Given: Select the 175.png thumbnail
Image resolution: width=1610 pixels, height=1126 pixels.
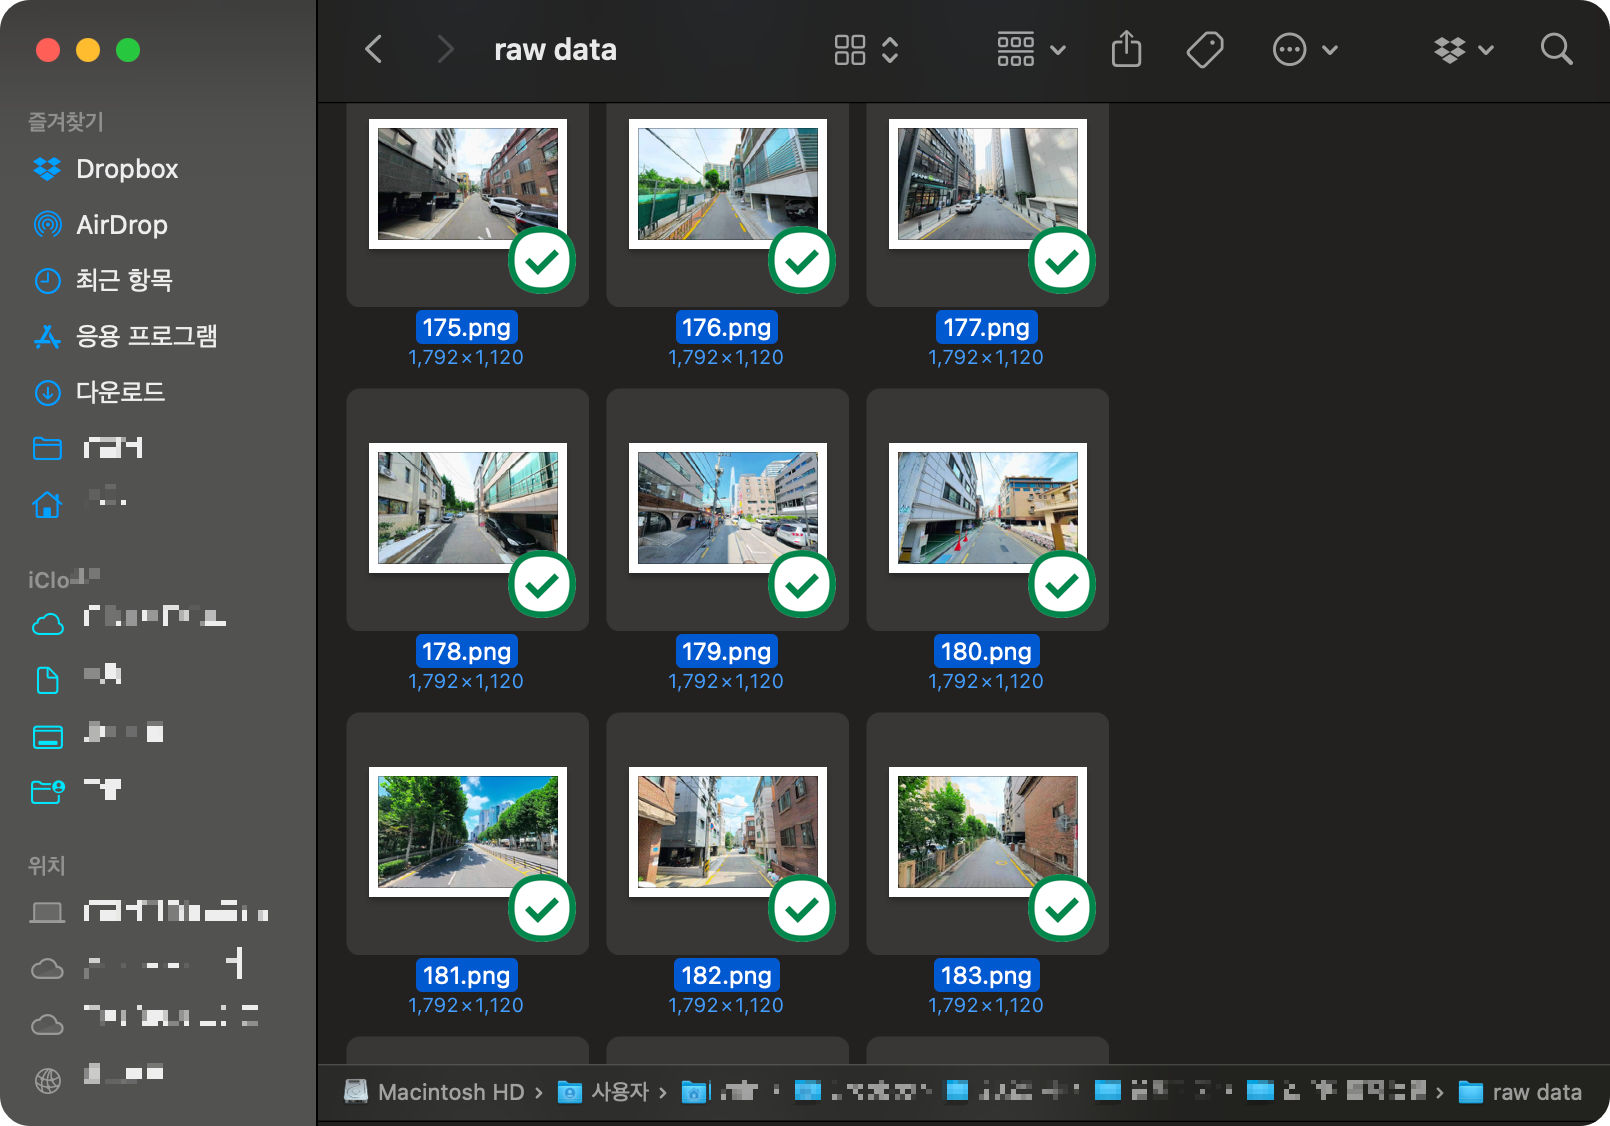Looking at the screenshot, I should (467, 184).
